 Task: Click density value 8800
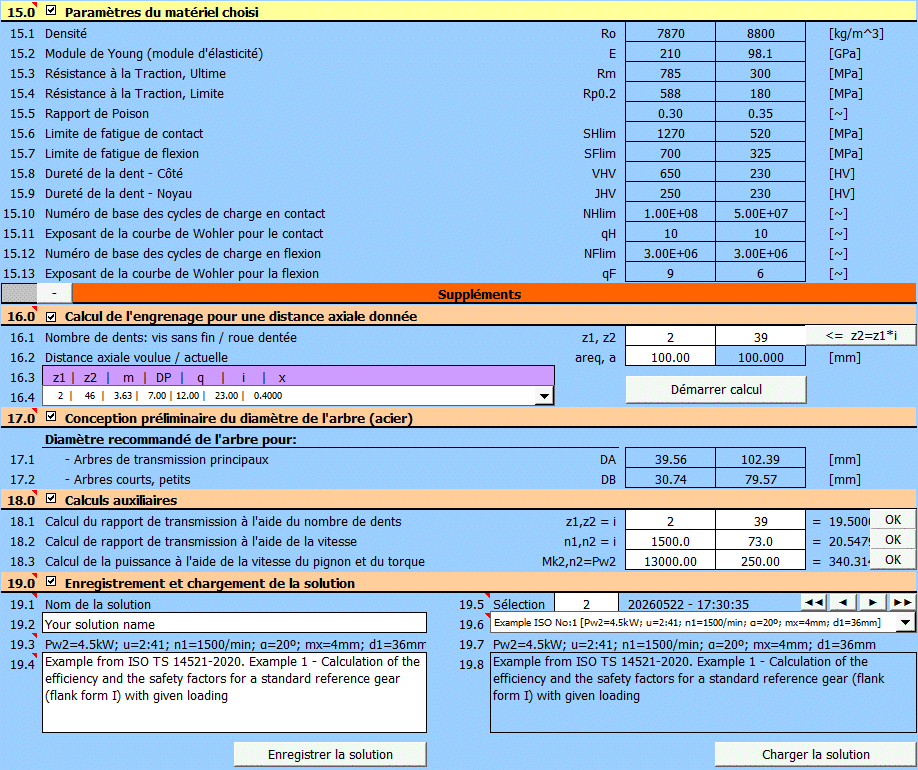tap(761, 33)
